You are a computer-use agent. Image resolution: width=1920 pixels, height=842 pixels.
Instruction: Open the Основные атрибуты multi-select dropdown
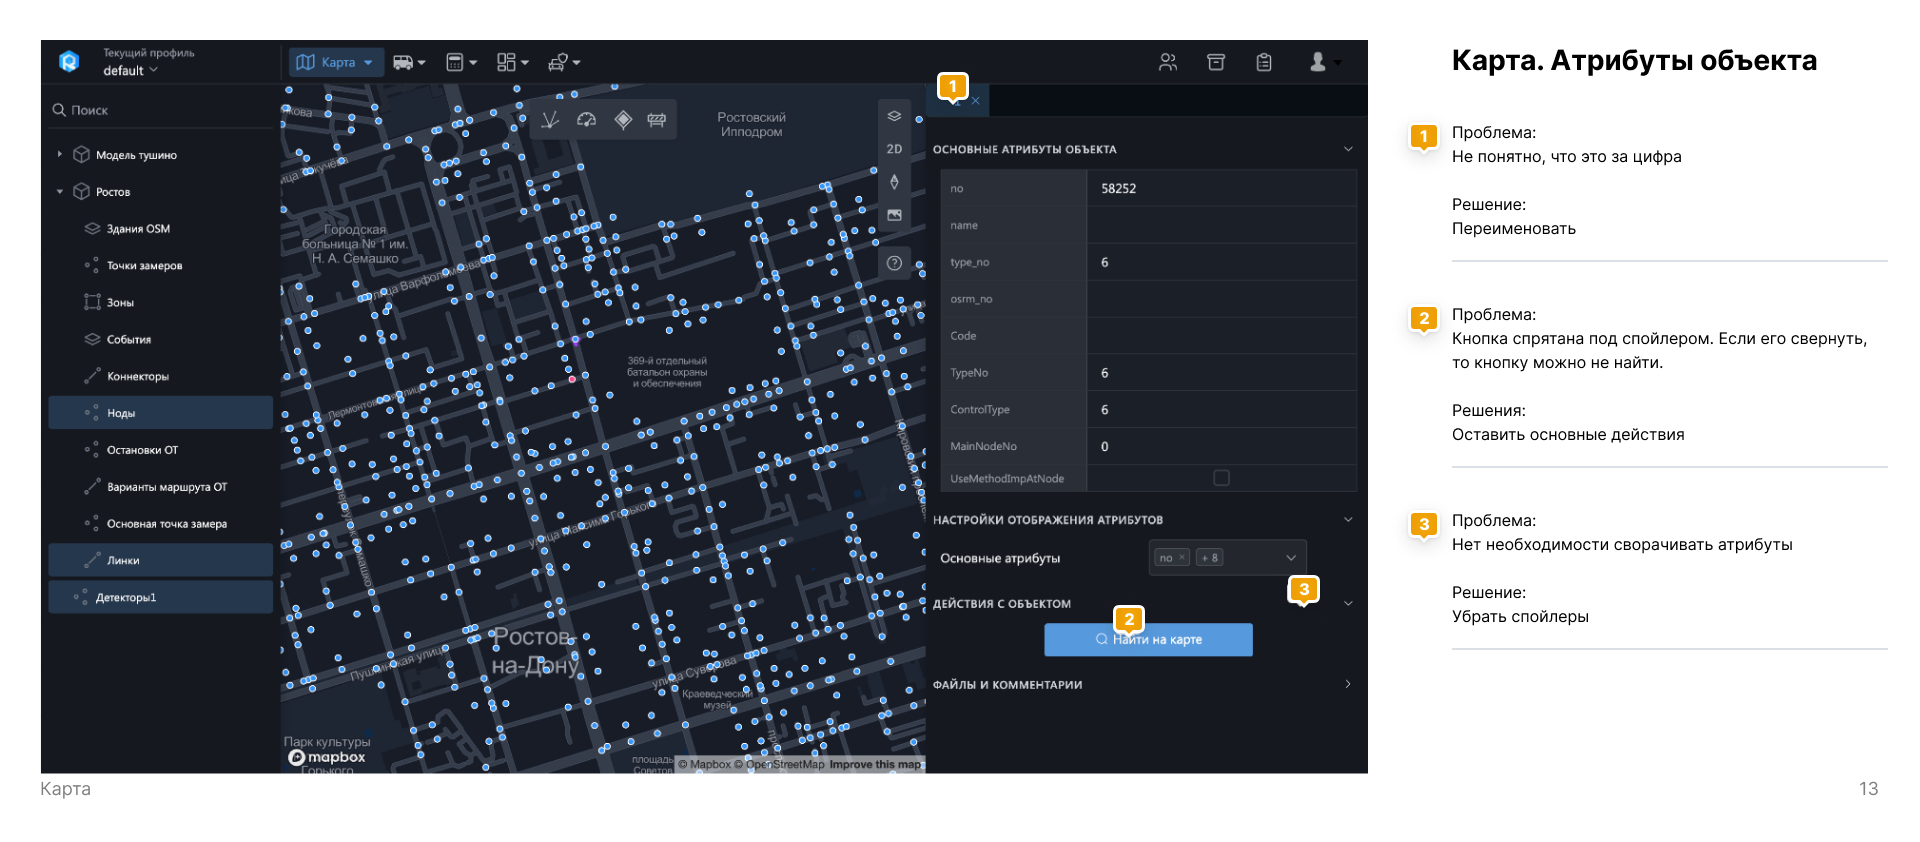click(x=1227, y=558)
